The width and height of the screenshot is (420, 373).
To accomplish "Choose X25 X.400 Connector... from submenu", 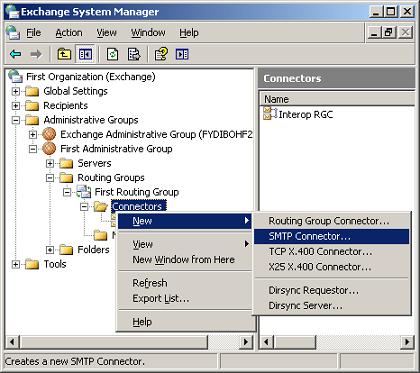I will (332, 267).
